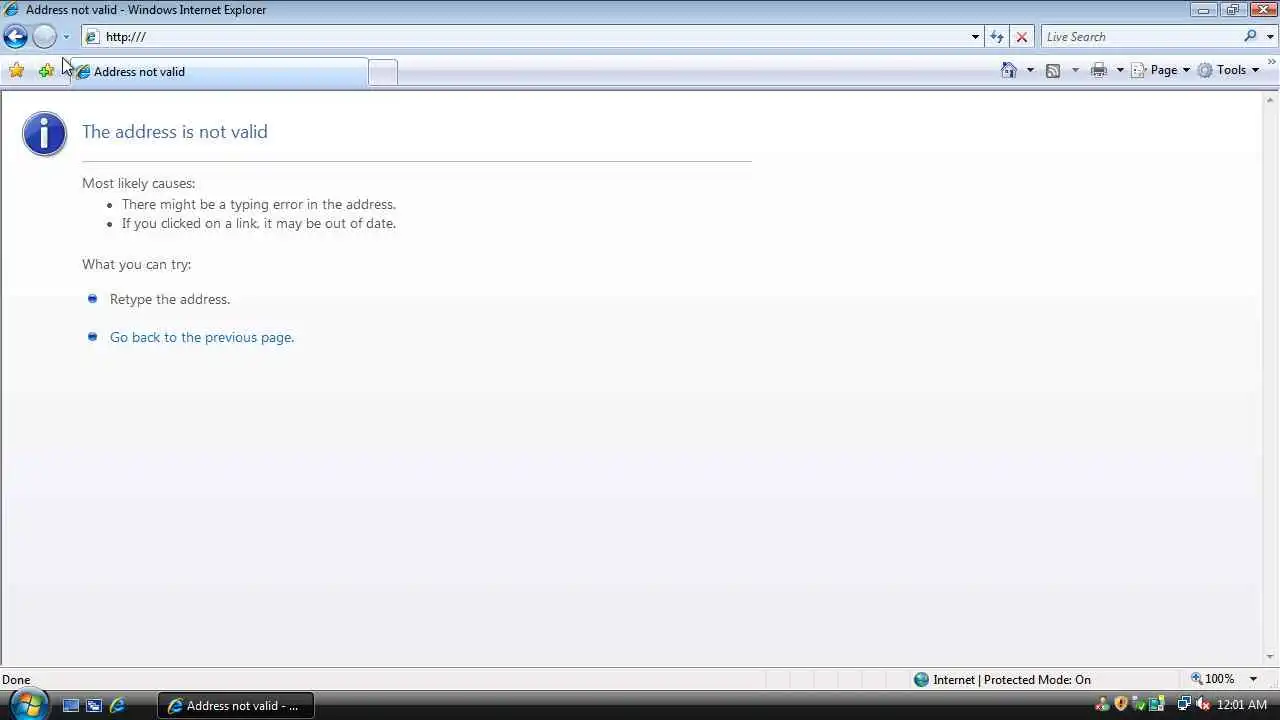Click the scrollbar down arrow
This screenshot has width=1280, height=720.
pyautogui.click(x=1271, y=657)
